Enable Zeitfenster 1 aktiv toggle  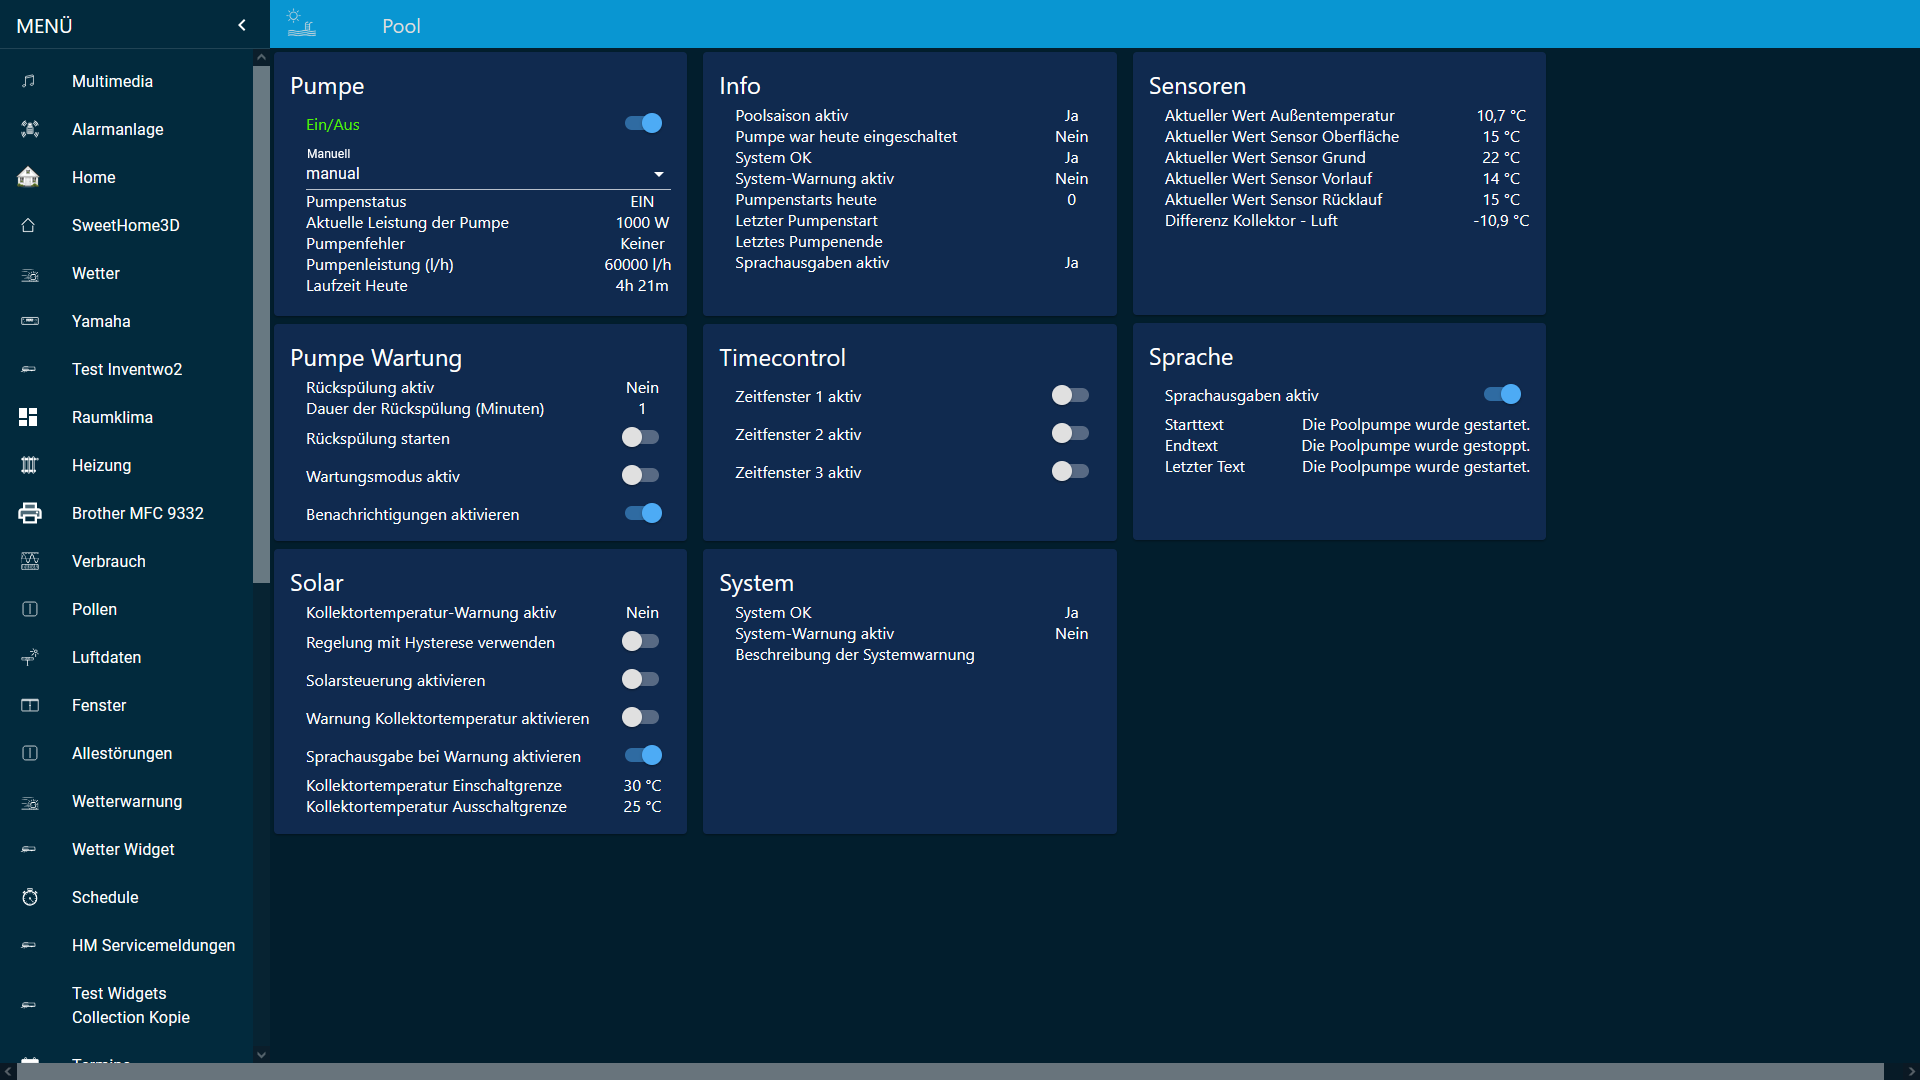1069,395
